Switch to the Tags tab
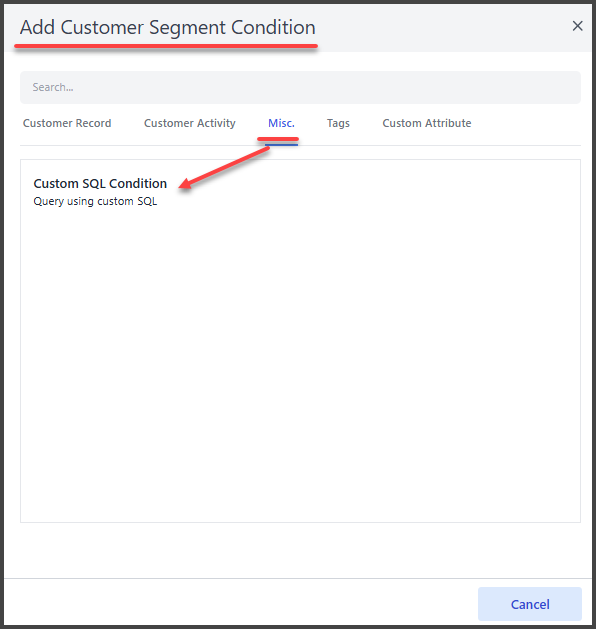The height and width of the screenshot is (629, 596). coord(338,123)
